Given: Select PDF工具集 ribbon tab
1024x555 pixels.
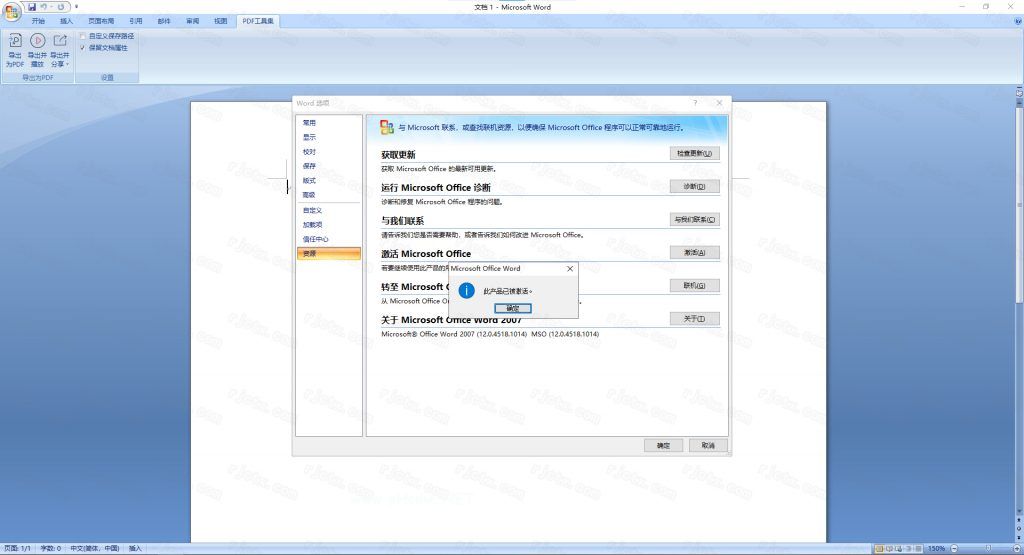Looking at the screenshot, I should pos(258,21).
